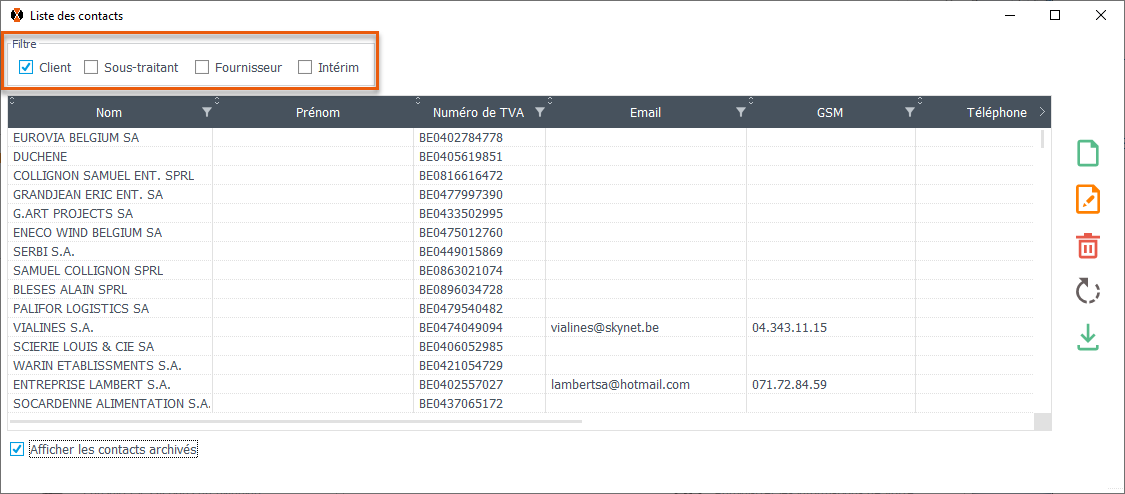Click the red trash delete icon
Screen dimensions: 1125x494
pos(1087,245)
